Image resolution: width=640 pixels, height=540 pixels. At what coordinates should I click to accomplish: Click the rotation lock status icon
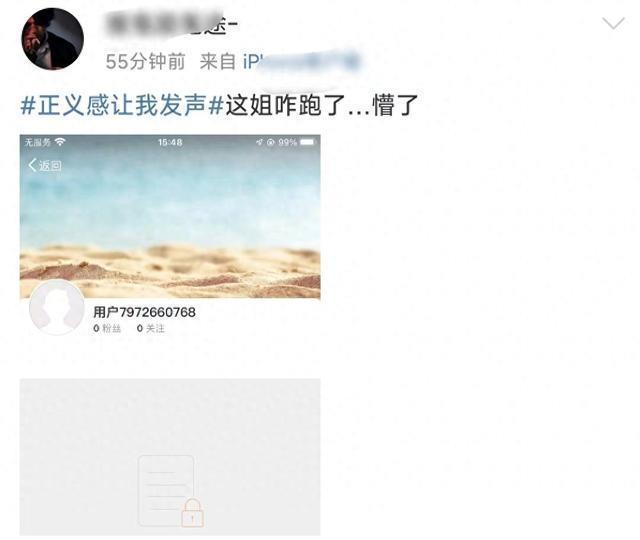click(270, 142)
